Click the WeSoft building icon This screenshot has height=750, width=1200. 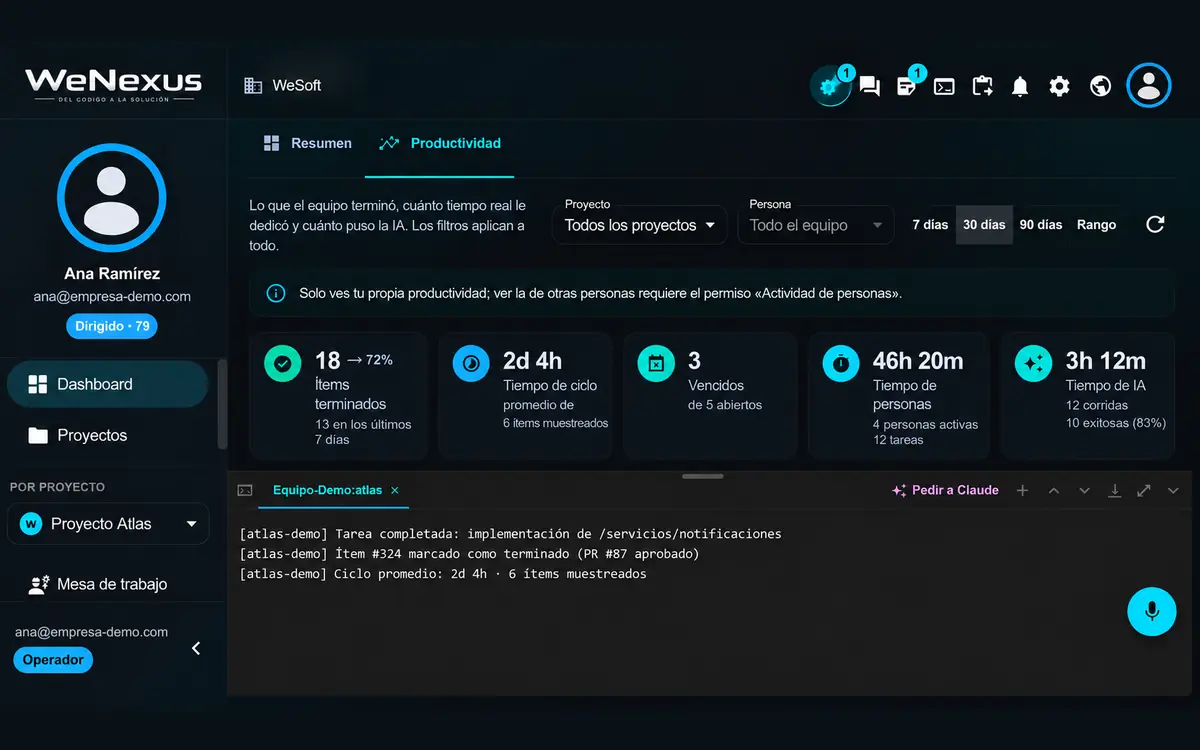pyautogui.click(x=253, y=86)
